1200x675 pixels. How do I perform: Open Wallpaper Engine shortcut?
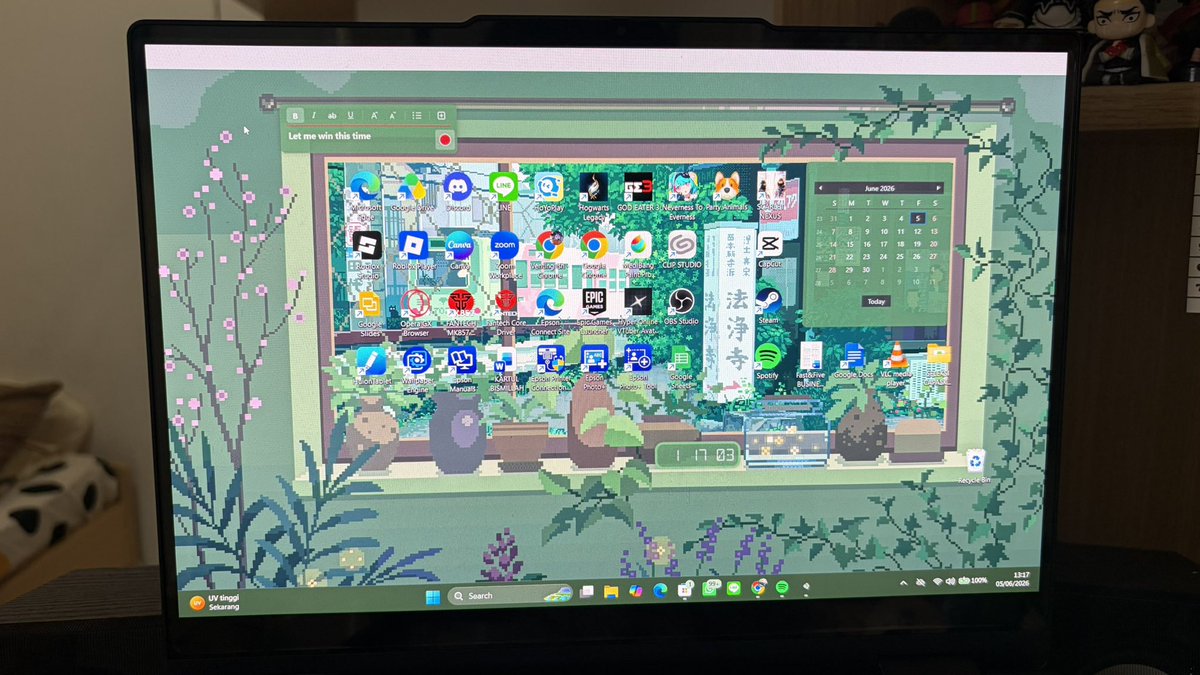pyautogui.click(x=416, y=369)
